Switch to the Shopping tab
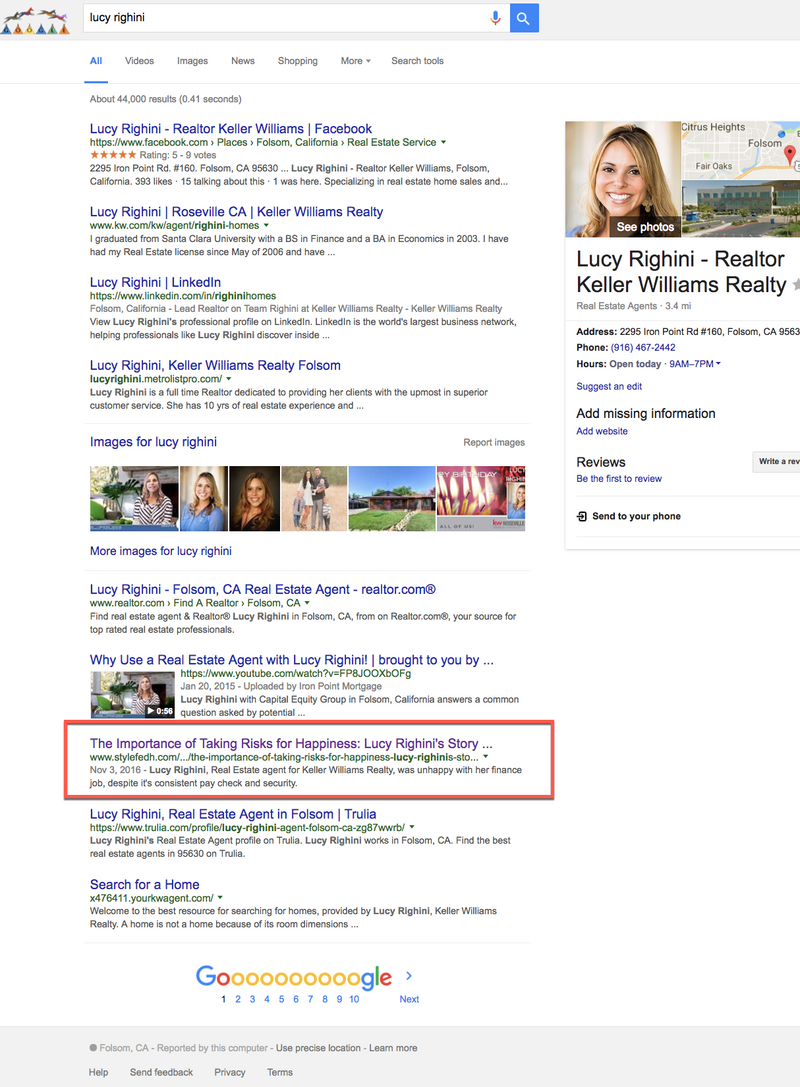Screen dimensions: 800x1087 click(x=297, y=61)
